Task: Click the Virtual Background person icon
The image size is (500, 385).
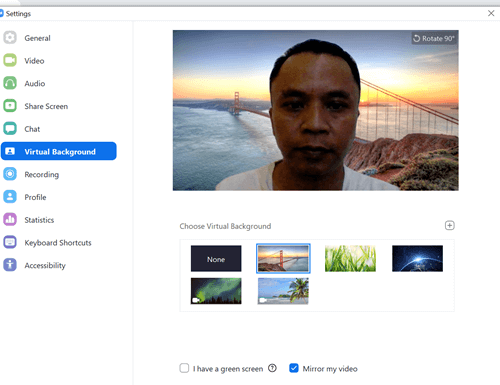Action: click(10, 151)
